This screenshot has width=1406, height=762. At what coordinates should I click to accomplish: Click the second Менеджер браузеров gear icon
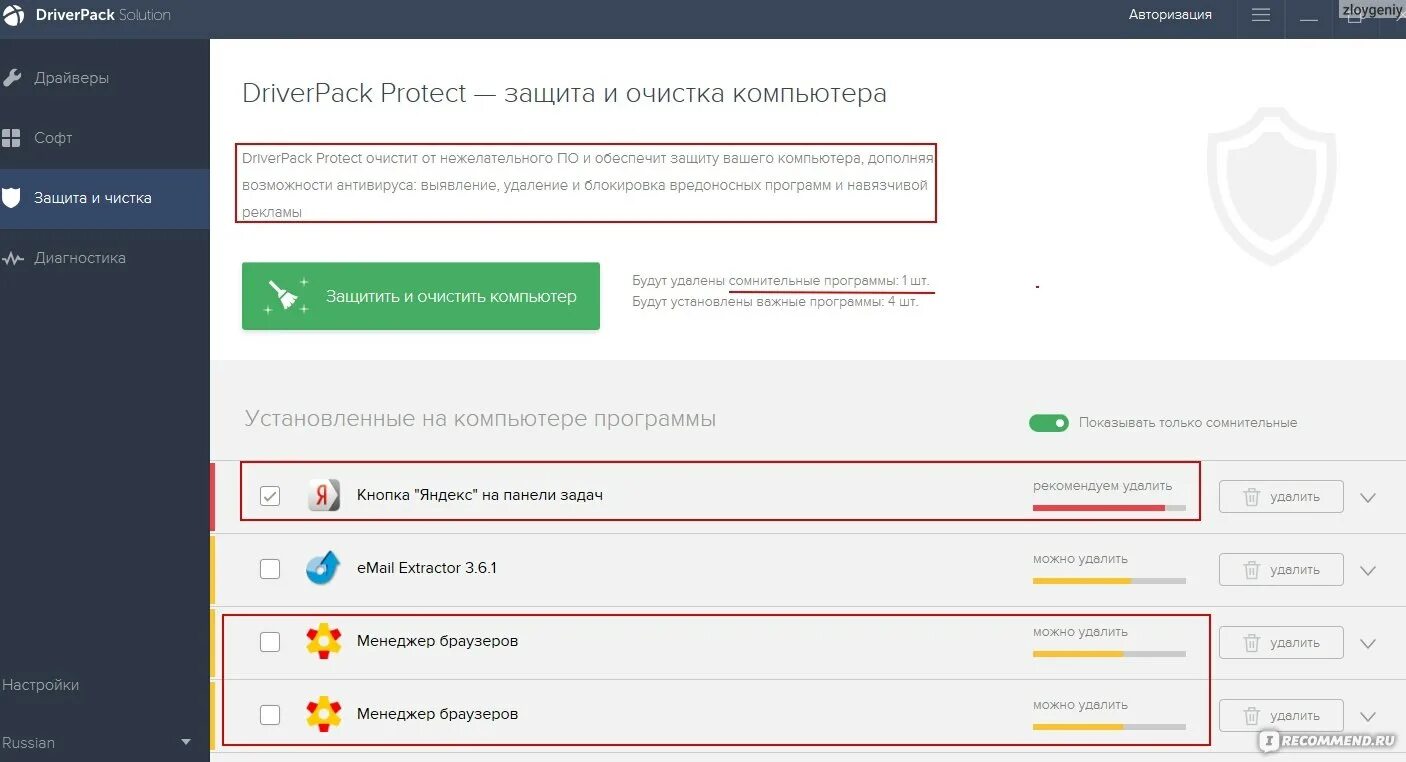[x=324, y=714]
